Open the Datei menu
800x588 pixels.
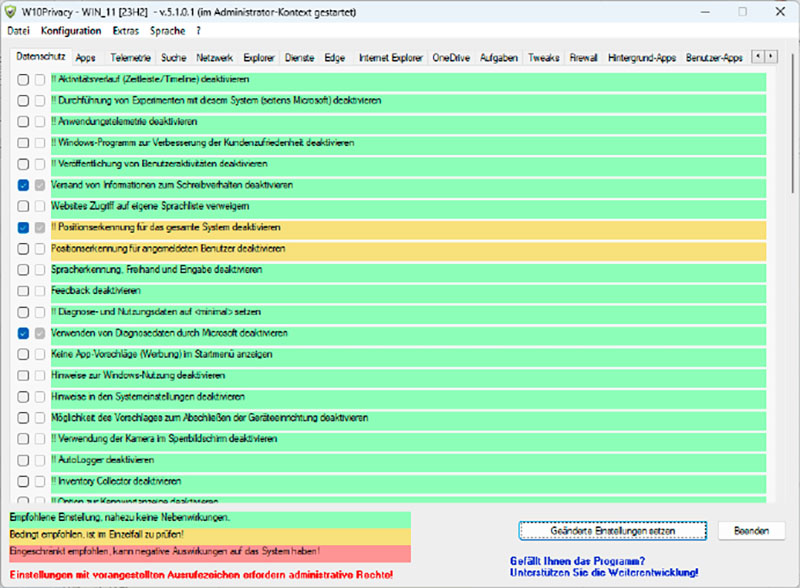pyautogui.click(x=18, y=31)
